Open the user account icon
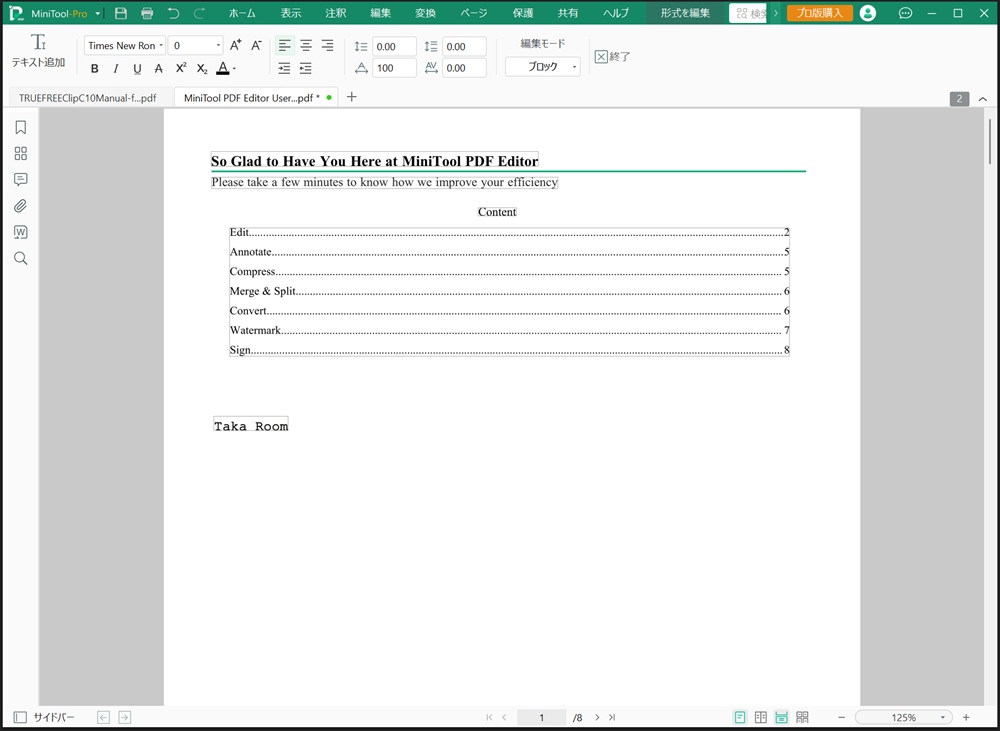Image resolution: width=1000 pixels, height=731 pixels. coord(867,13)
